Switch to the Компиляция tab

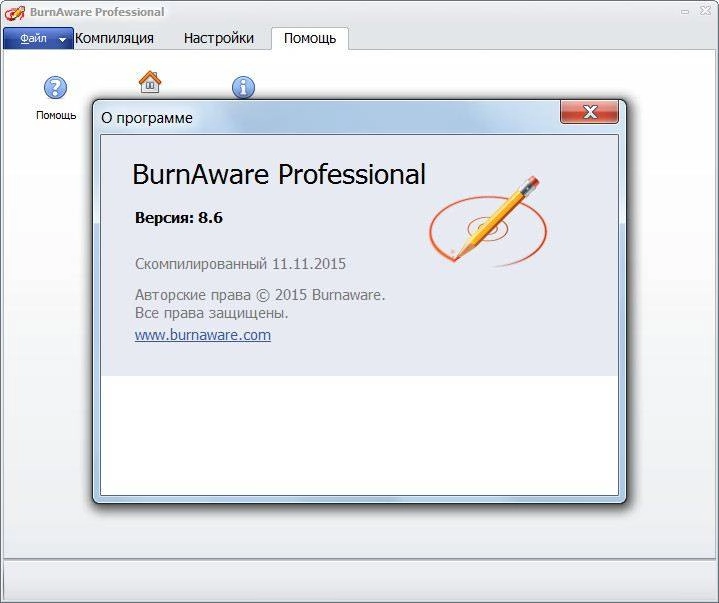(114, 38)
